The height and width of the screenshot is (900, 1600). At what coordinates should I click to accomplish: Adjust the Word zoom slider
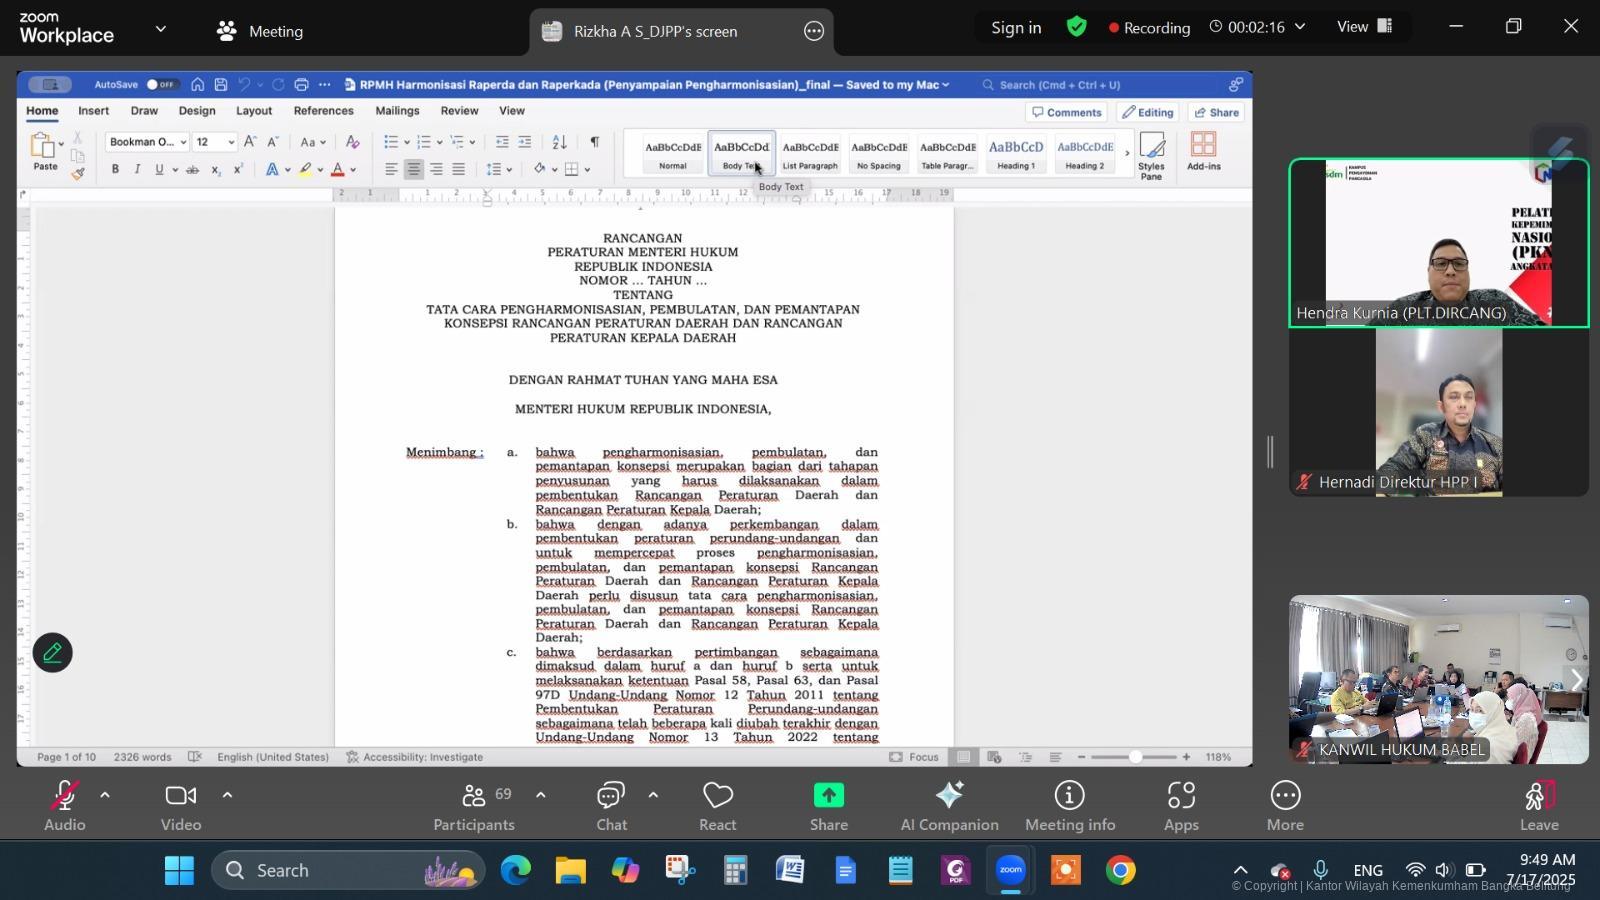(1135, 757)
